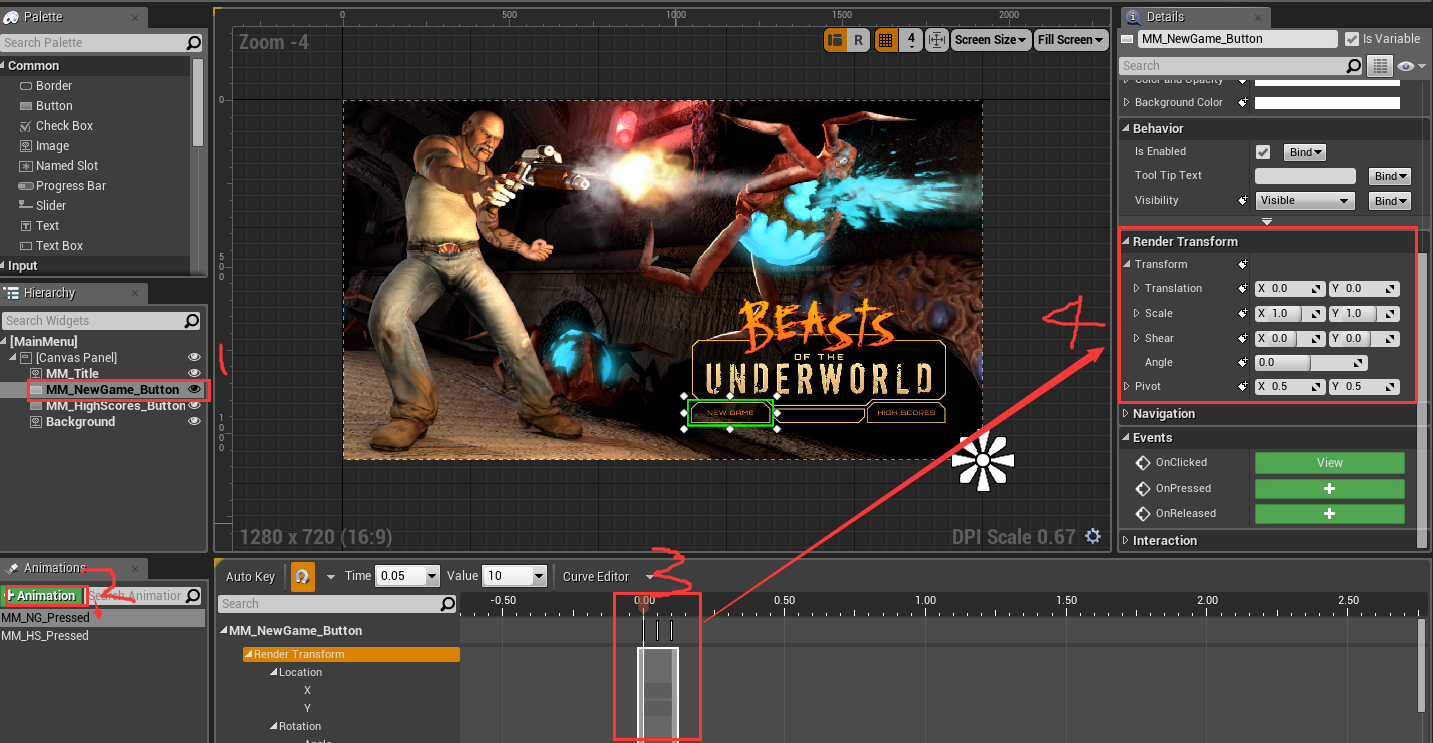Hide MM_NewGame_Button via eye icon

(x=195, y=390)
